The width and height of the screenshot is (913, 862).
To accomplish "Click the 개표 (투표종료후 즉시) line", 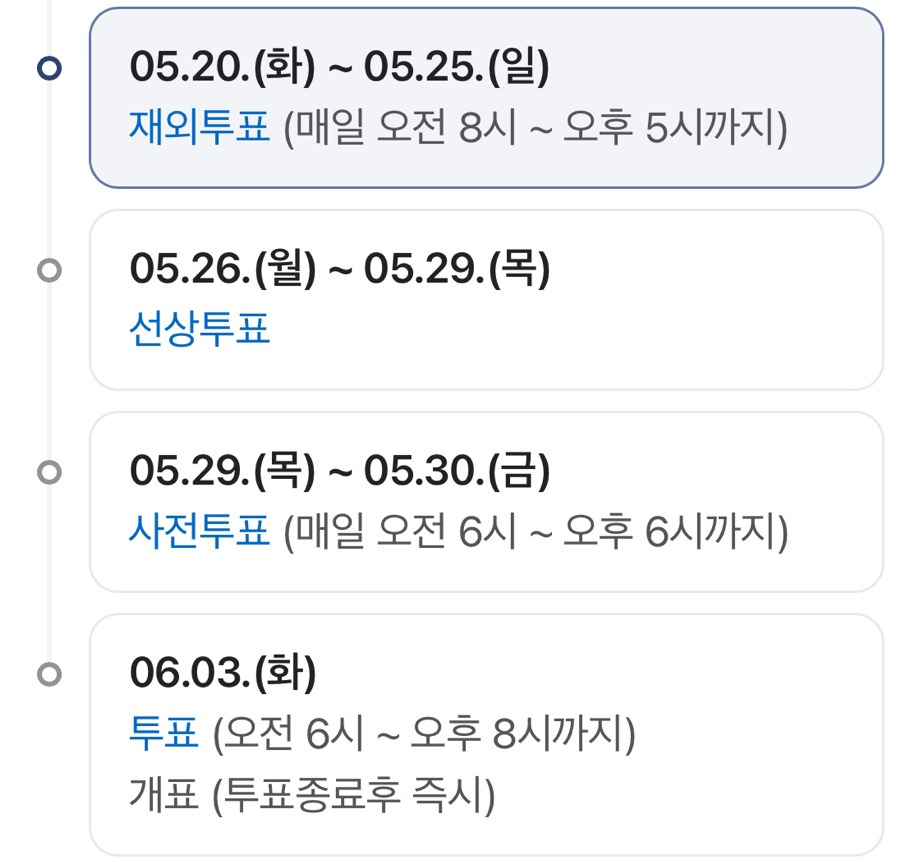I will [x=312, y=795].
